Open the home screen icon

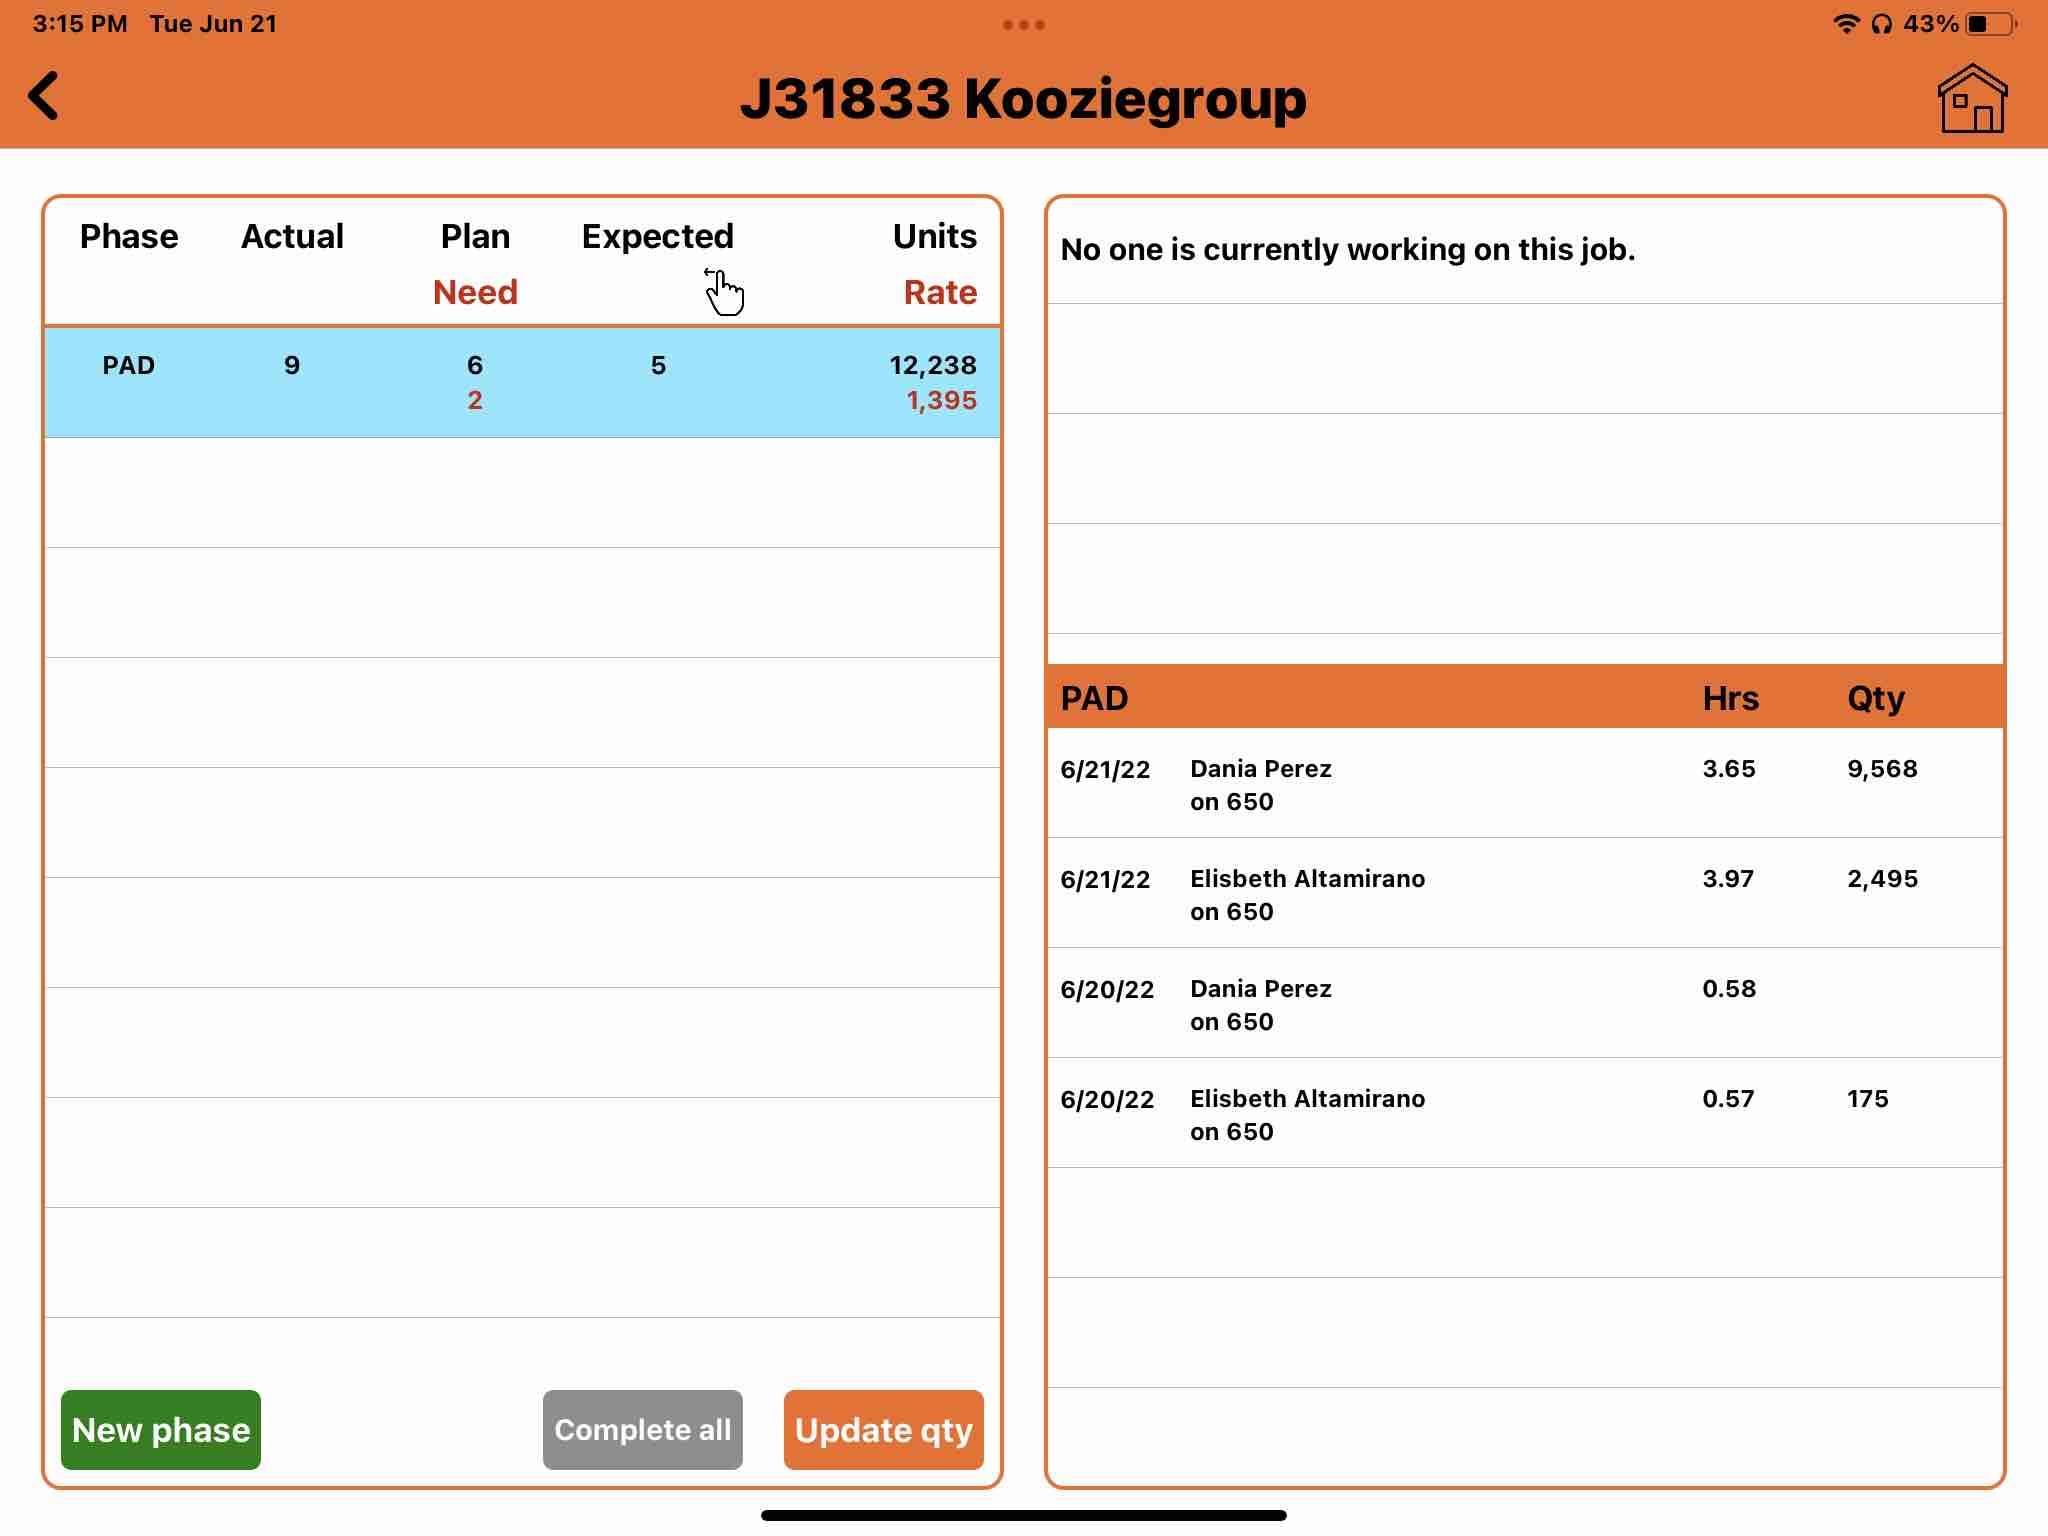(x=1971, y=98)
